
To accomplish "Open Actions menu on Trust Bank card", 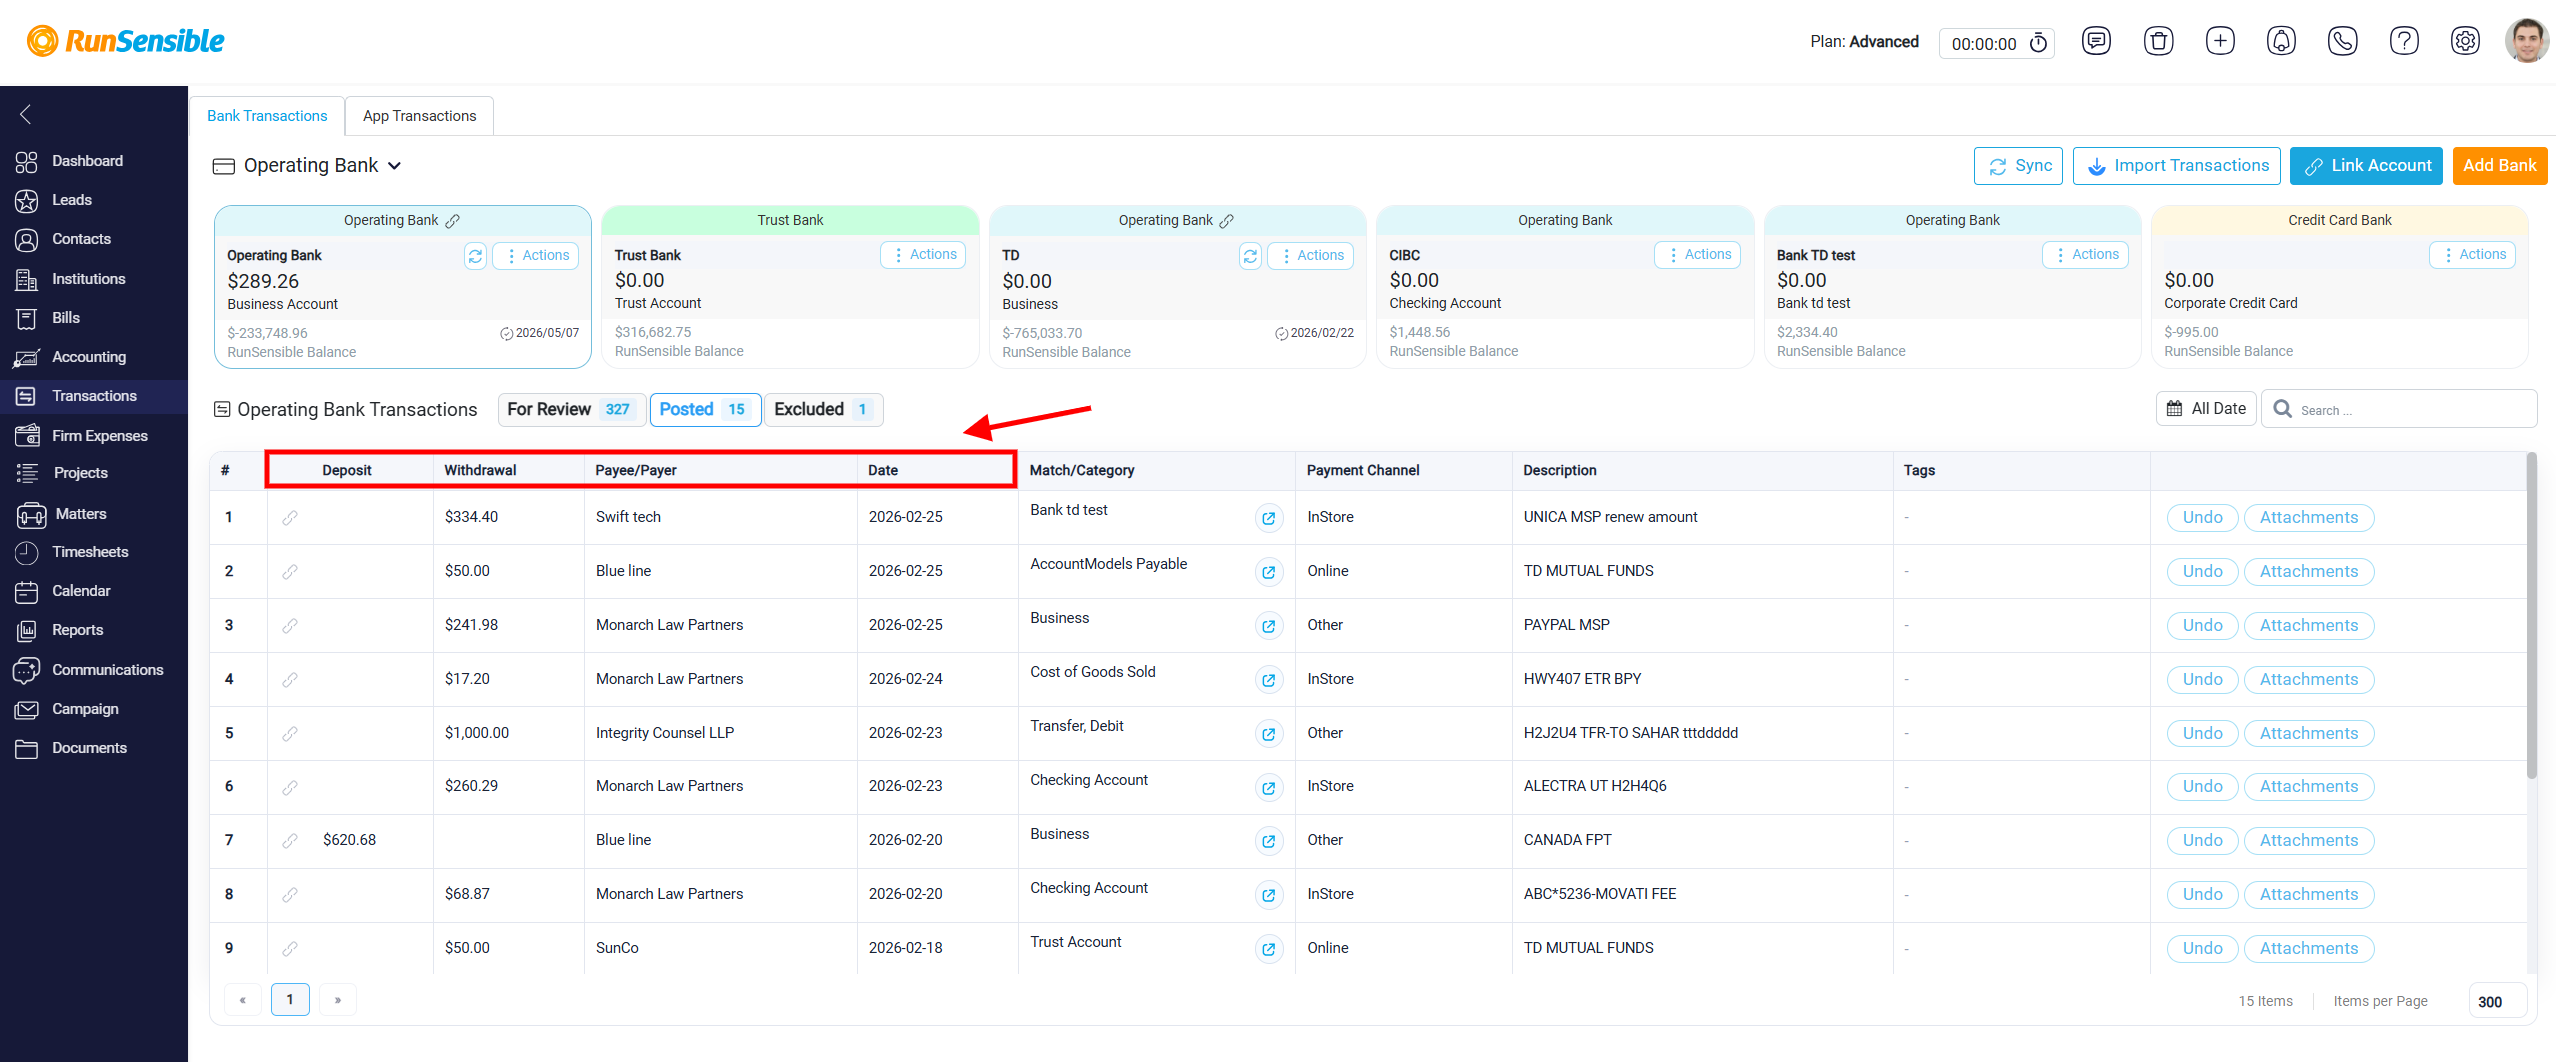I will click(x=924, y=255).
